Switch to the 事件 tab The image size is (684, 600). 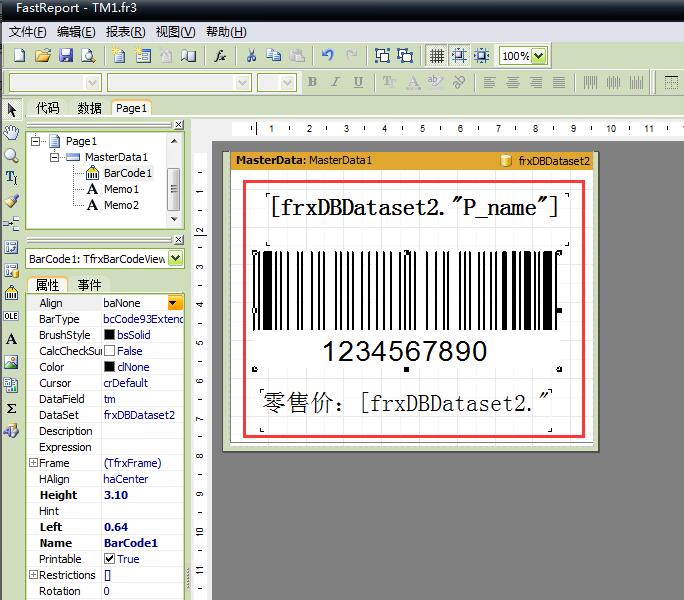pyautogui.click(x=89, y=285)
